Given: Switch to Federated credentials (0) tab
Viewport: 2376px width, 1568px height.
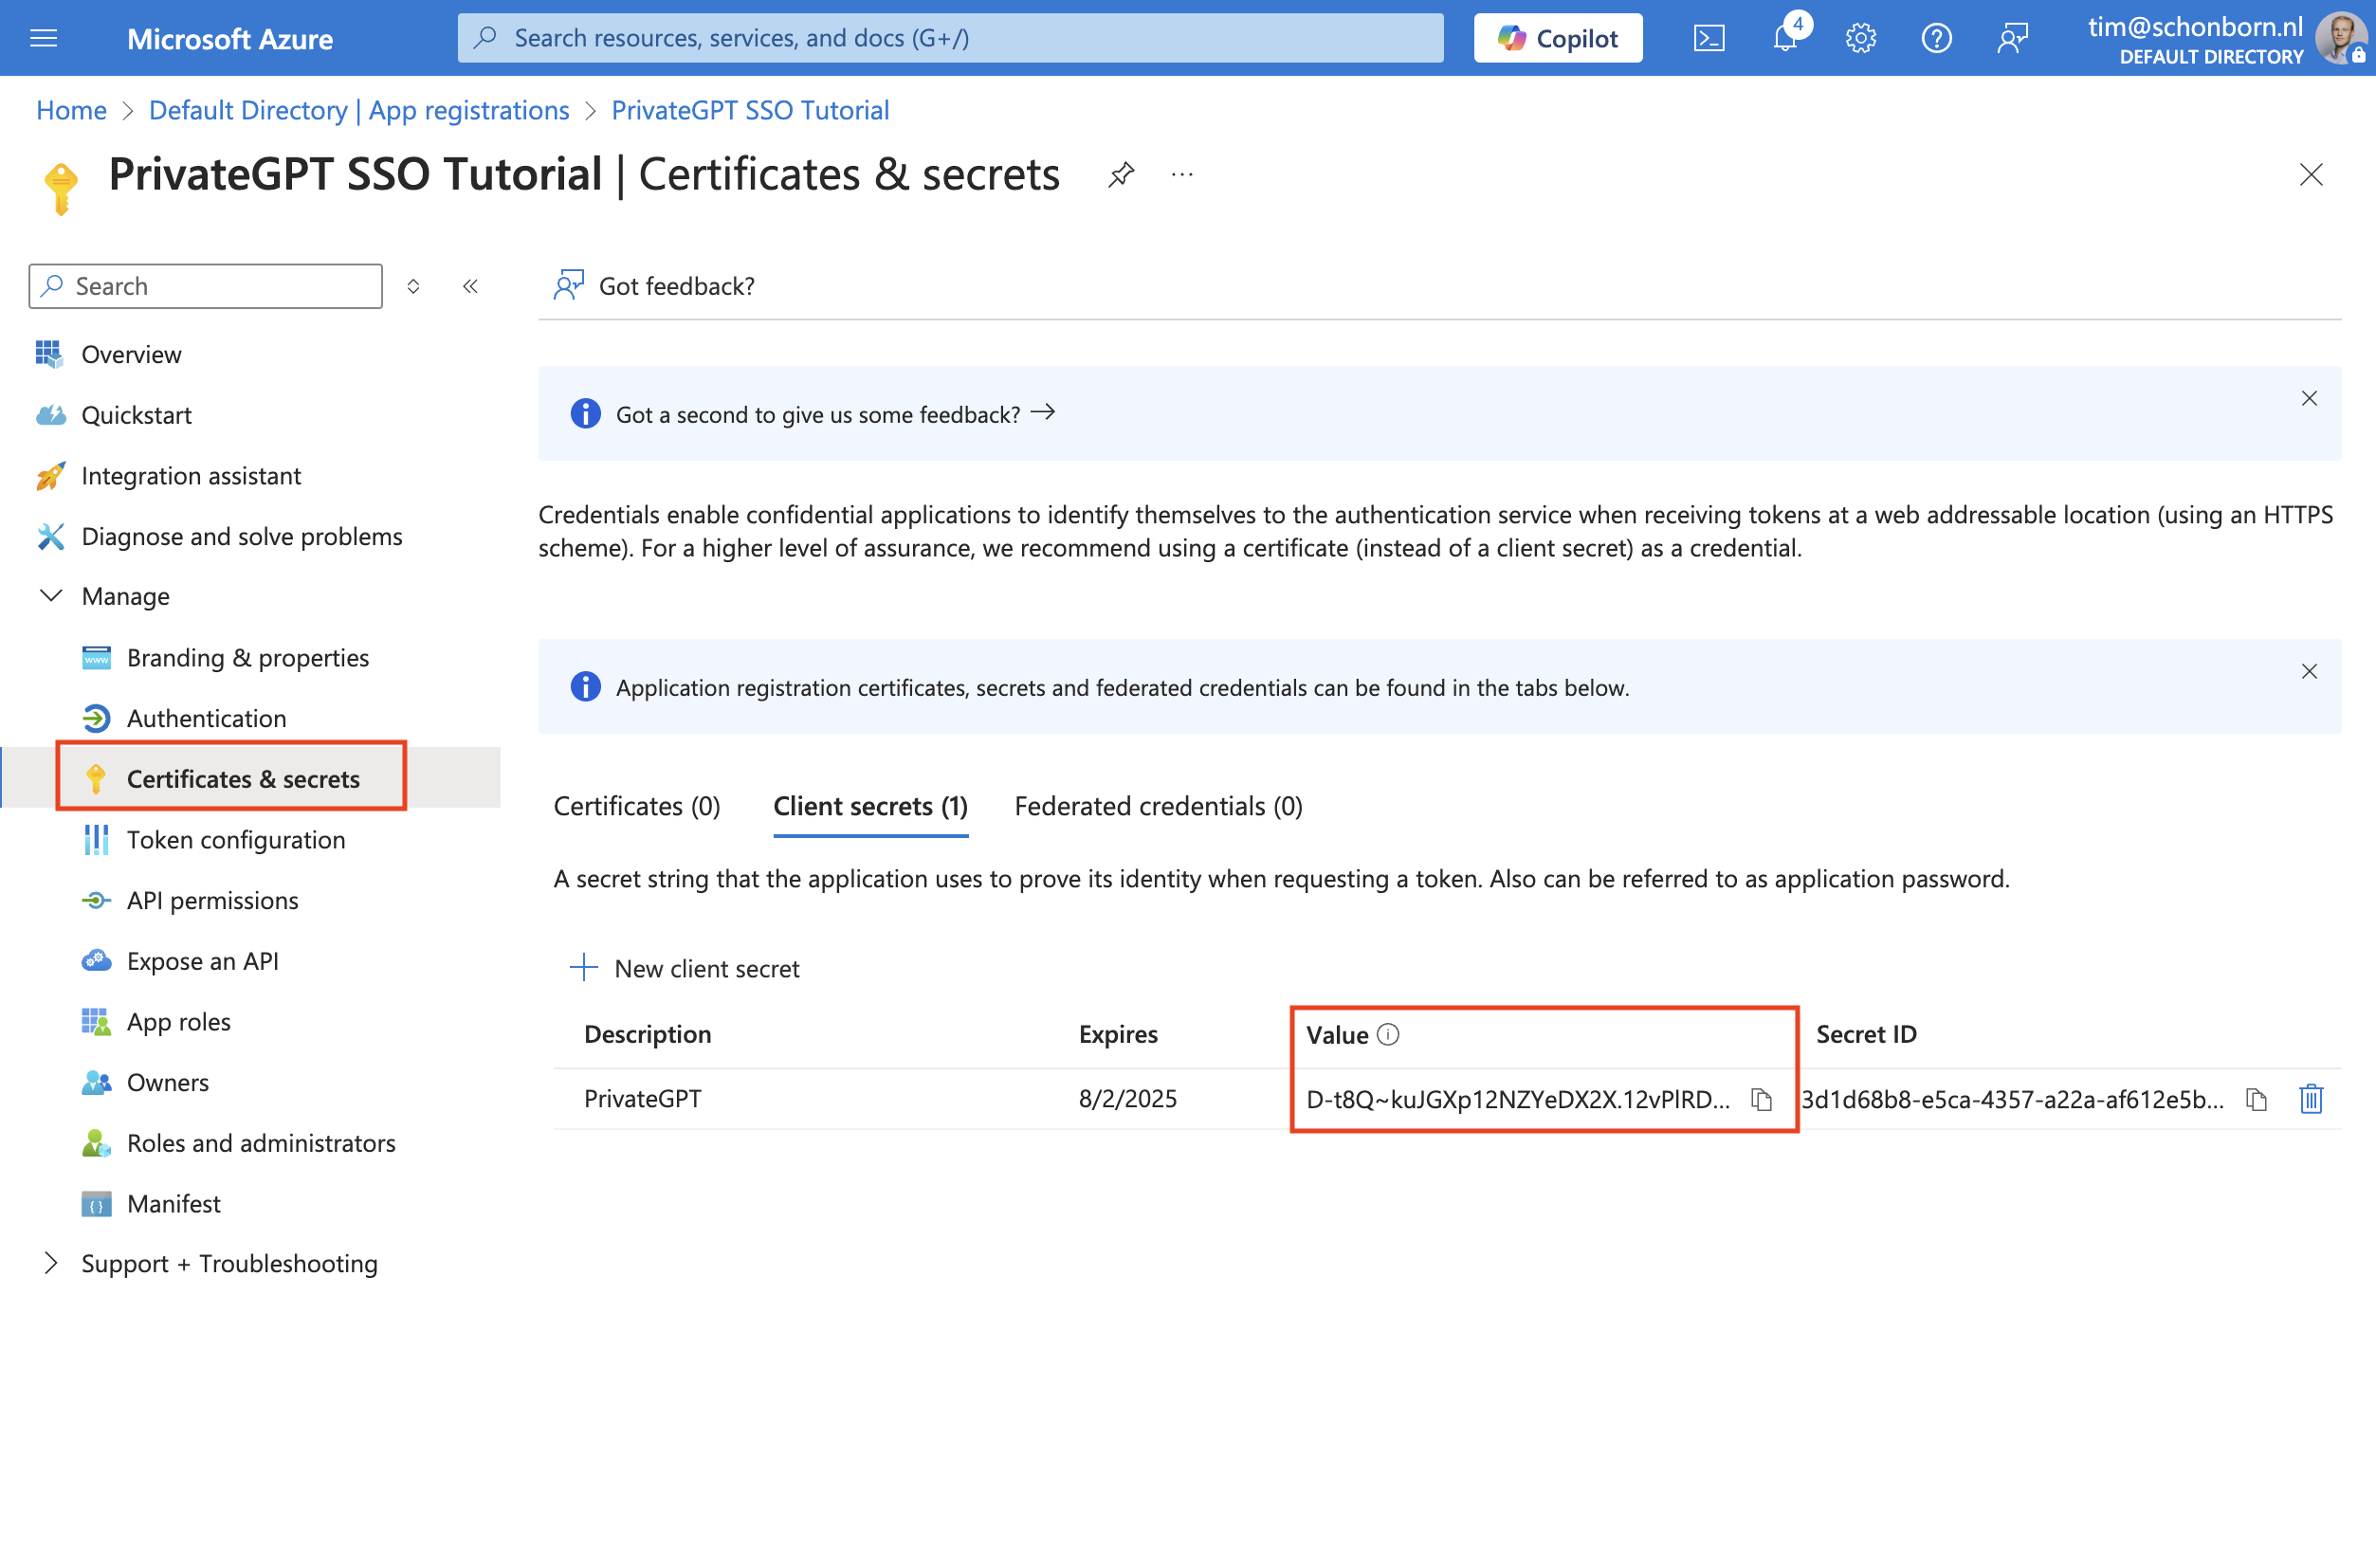Looking at the screenshot, I should (1158, 806).
